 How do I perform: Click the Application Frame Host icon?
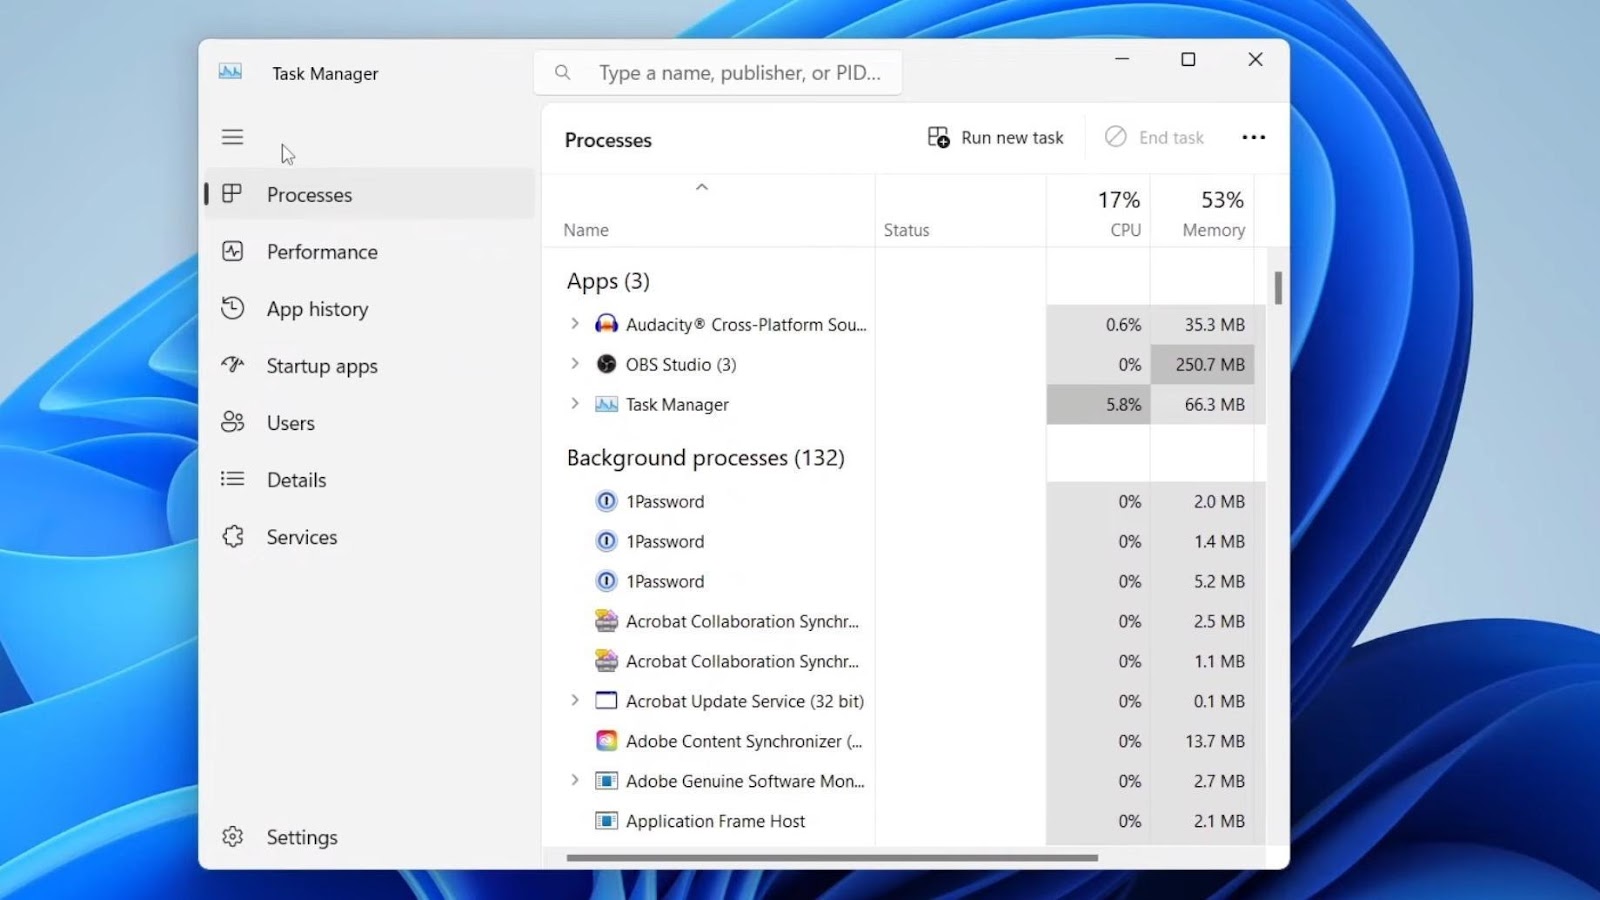(x=606, y=821)
